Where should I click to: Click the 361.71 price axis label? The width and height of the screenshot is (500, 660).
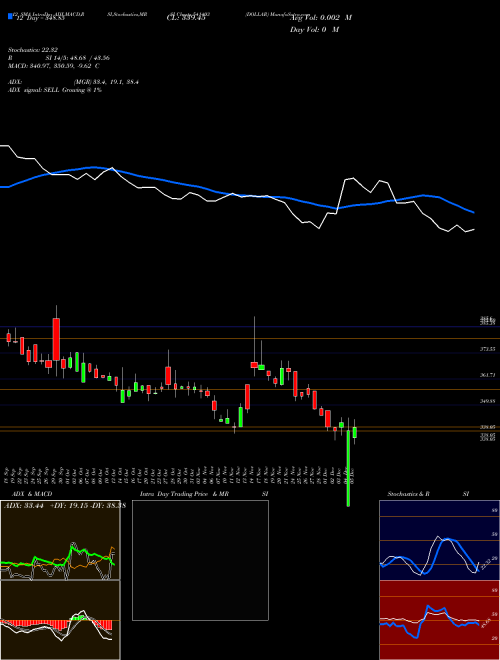487,375
